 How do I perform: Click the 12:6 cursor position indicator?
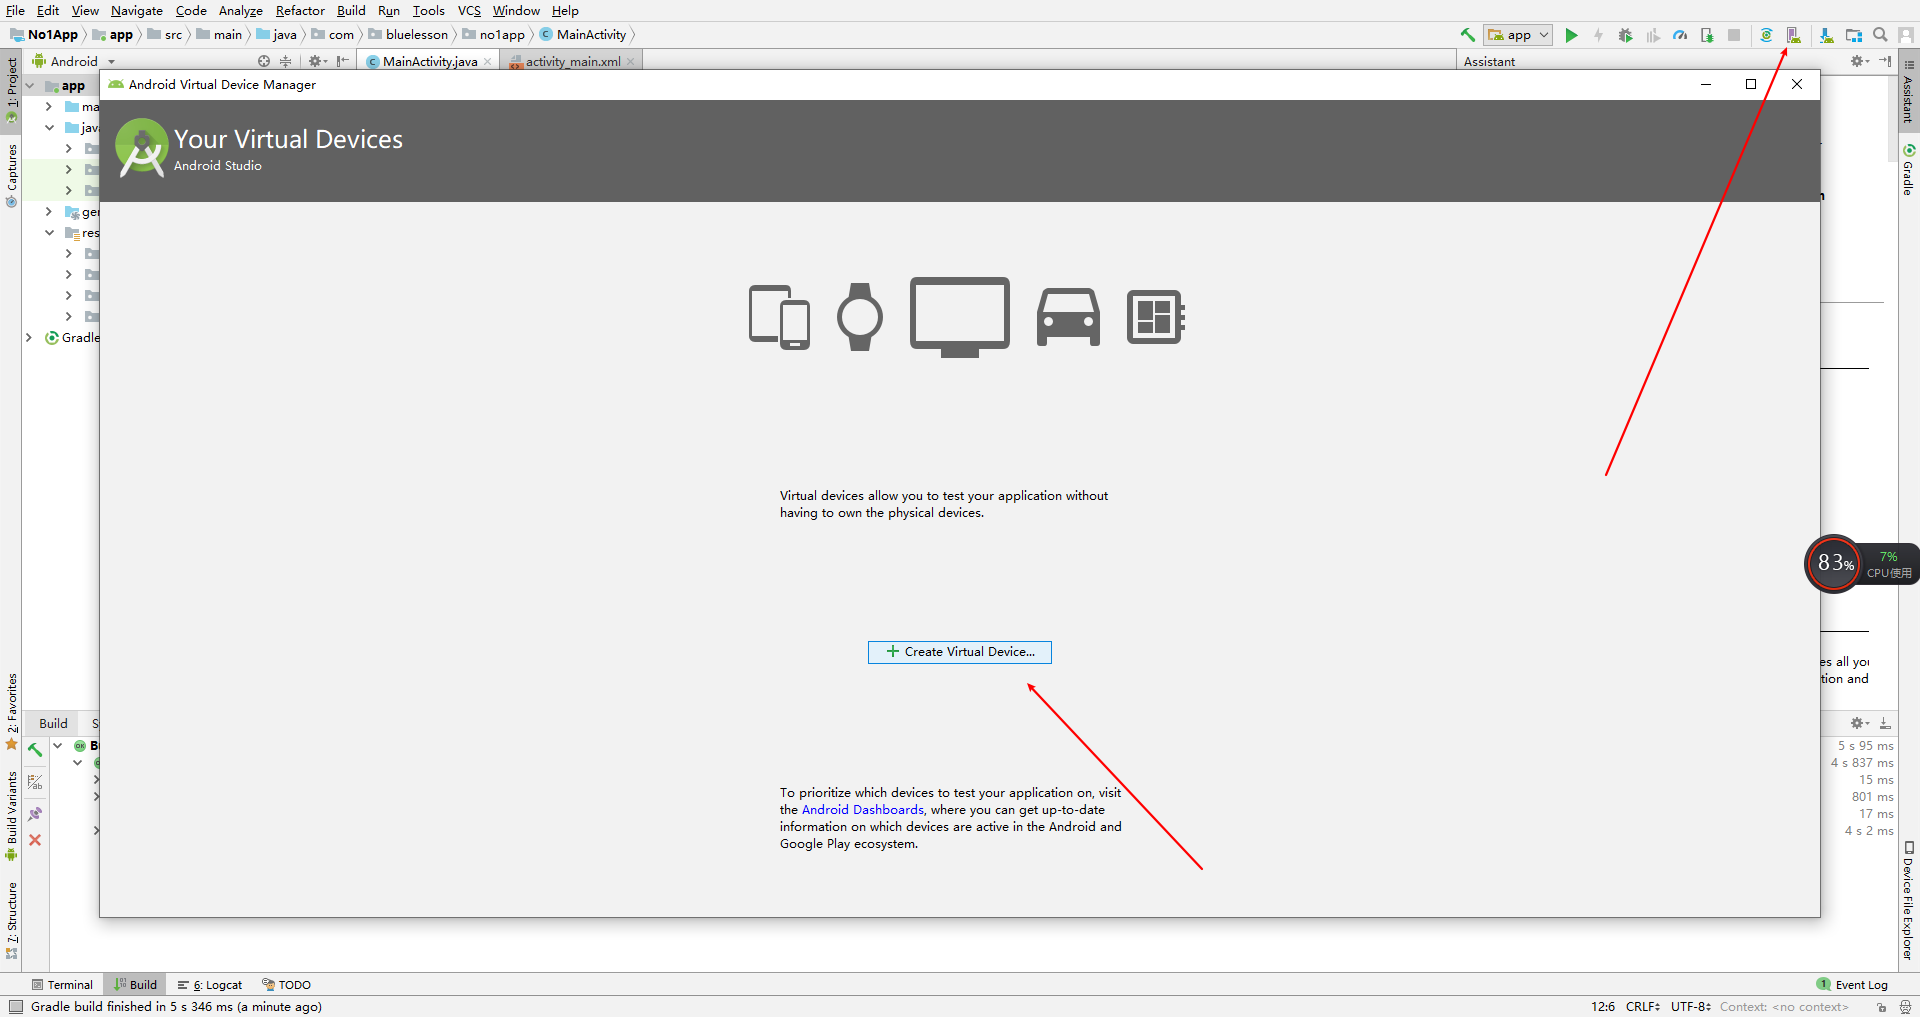click(1603, 1007)
